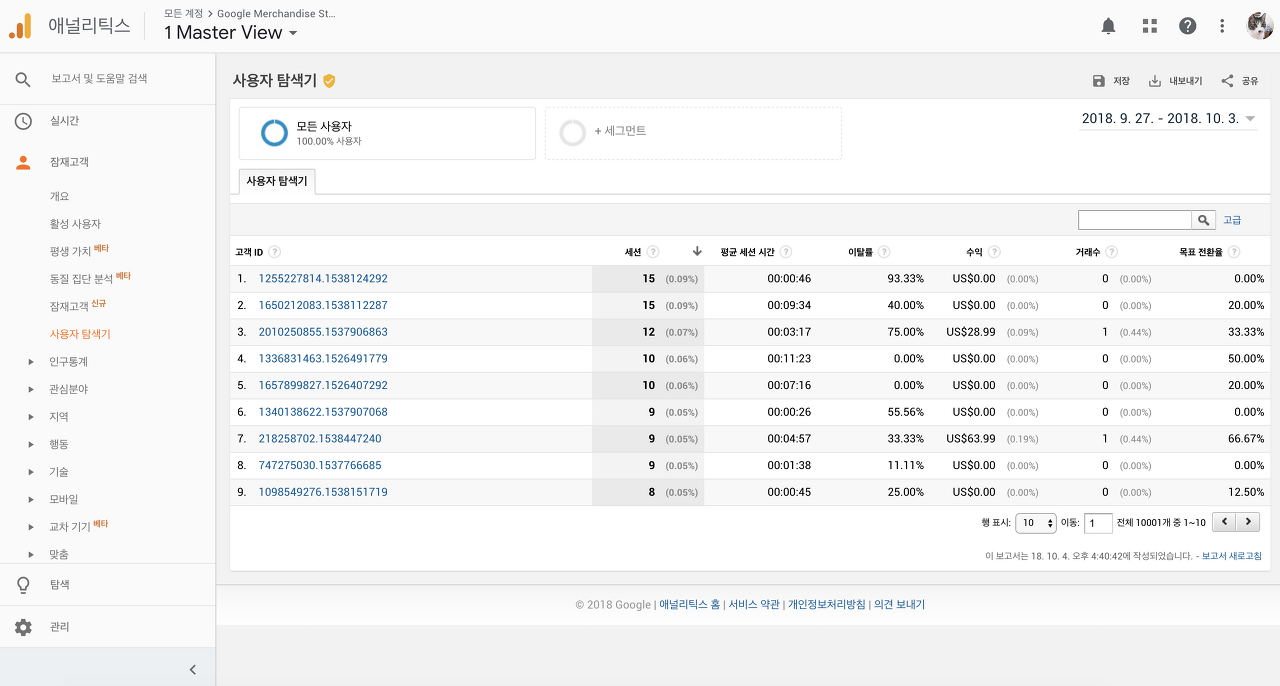Viewport: 1280px width, 686px height.
Task: Click the 저장 save icon button
Action: 1110,81
